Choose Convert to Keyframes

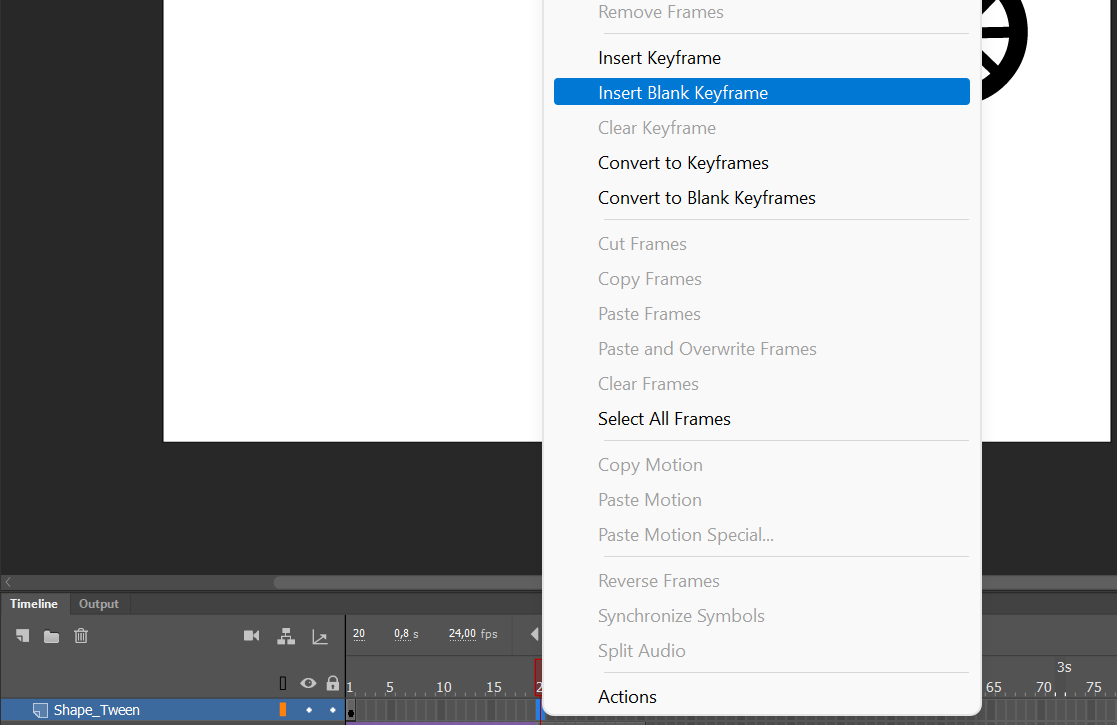coord(762,163)
